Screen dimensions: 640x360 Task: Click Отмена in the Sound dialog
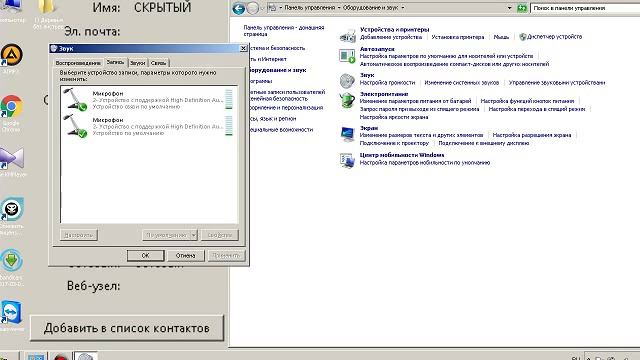186,256
